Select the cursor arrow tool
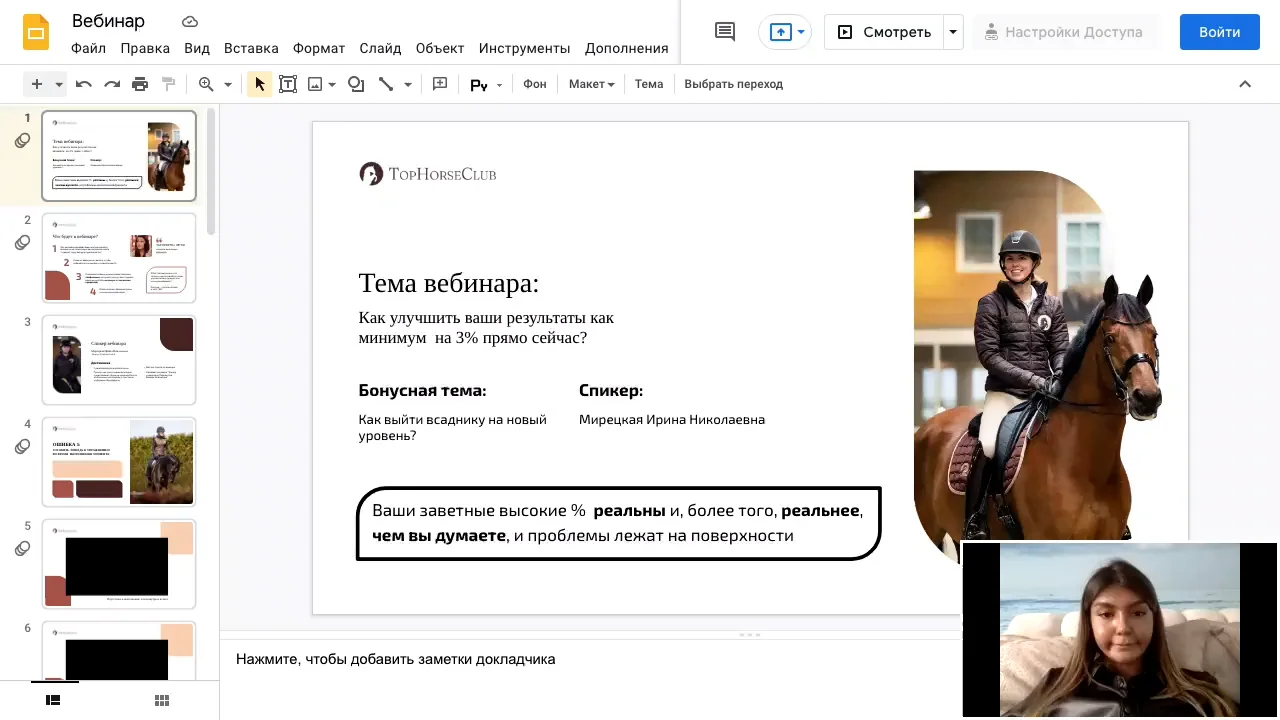This screenshot has height=720, width=1280. (x=260, y=84)
